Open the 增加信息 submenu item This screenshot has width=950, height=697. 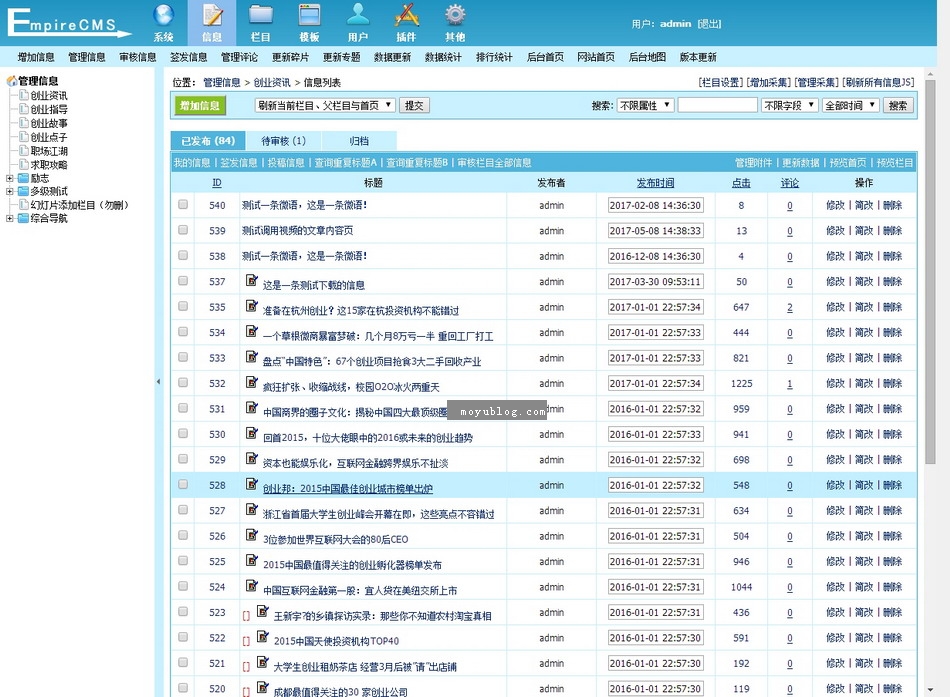[x=36, y=57]
